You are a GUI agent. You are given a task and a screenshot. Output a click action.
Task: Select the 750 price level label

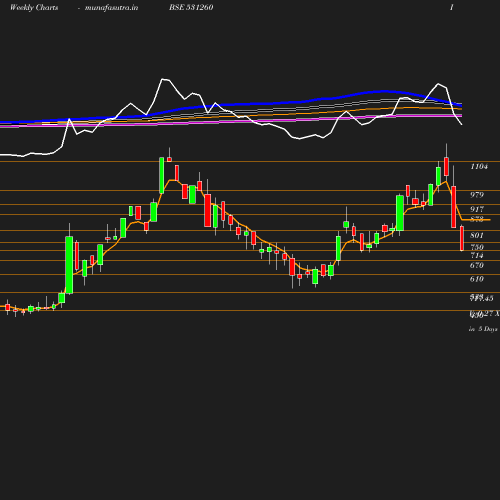coord(477,247)
